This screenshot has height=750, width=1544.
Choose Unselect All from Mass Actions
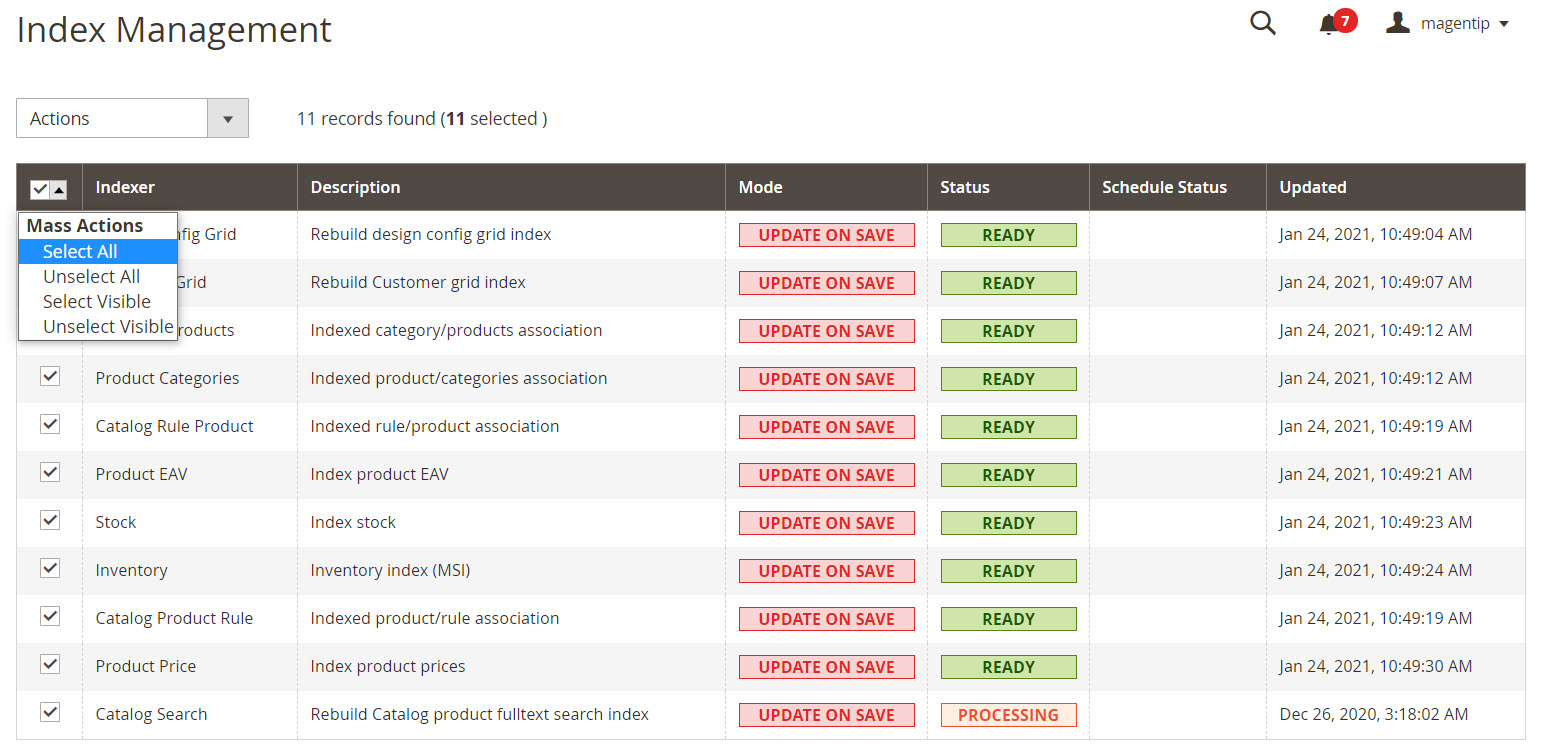click(91, 276)
